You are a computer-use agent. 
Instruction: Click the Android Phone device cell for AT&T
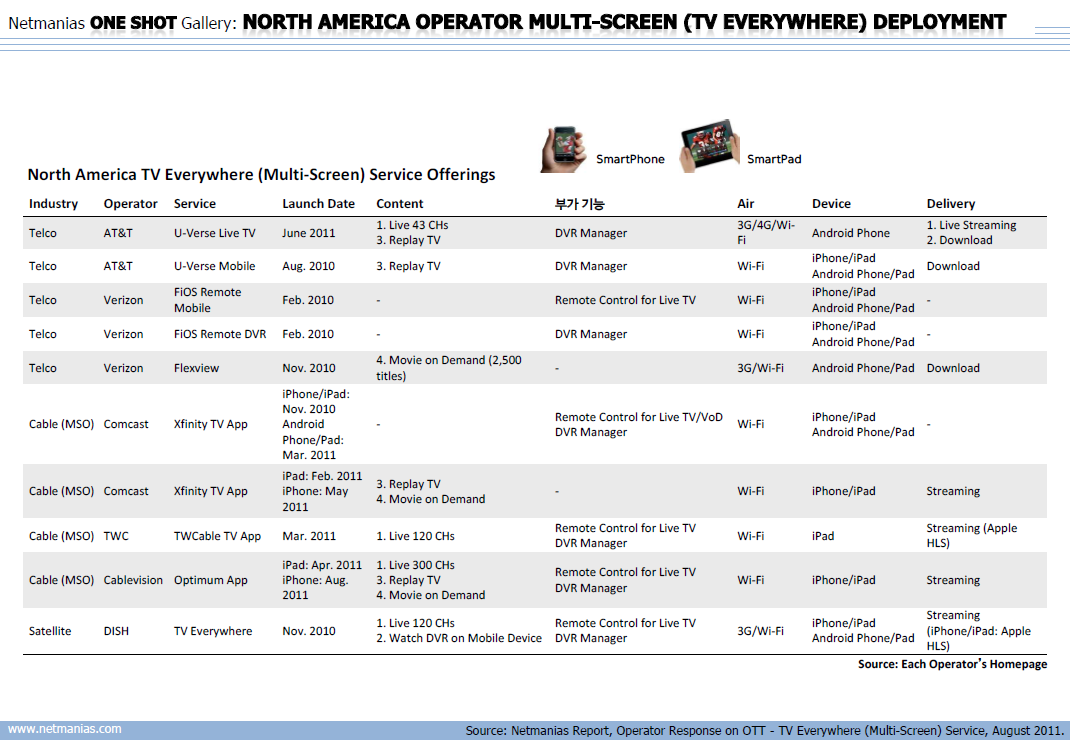pyautogui.click(x=851, y=233)
